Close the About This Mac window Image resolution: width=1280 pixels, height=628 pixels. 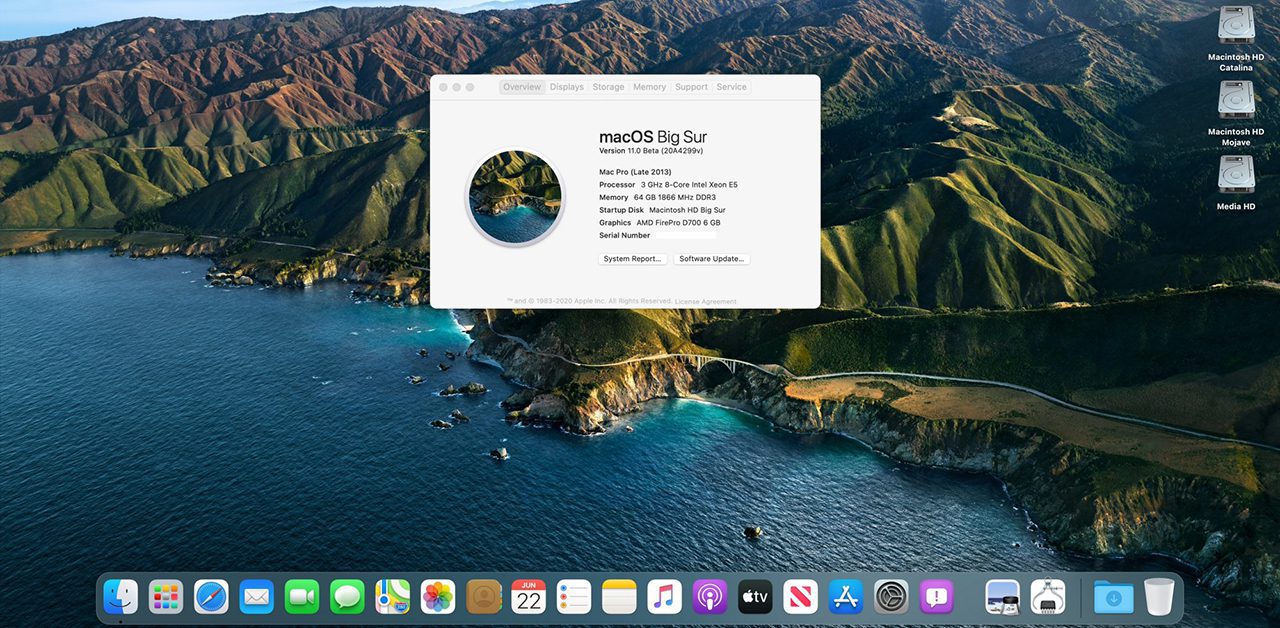pyautogui.click(x=443, y=87)
